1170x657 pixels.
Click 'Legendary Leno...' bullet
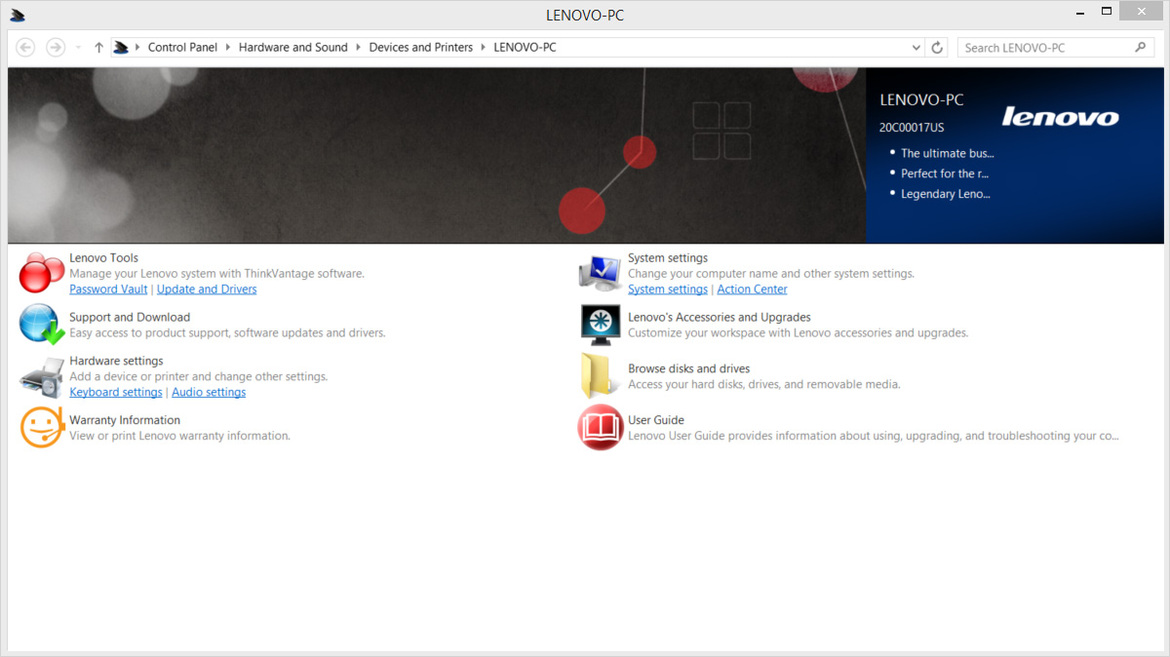pyautogui.click(x=945, y=194)
